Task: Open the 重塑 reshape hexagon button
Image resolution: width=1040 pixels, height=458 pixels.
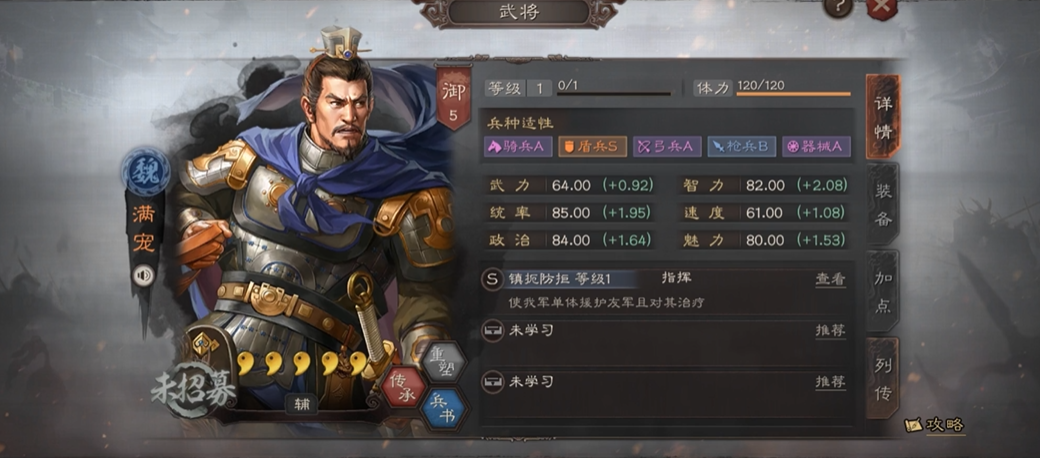Action: point(443,361)
